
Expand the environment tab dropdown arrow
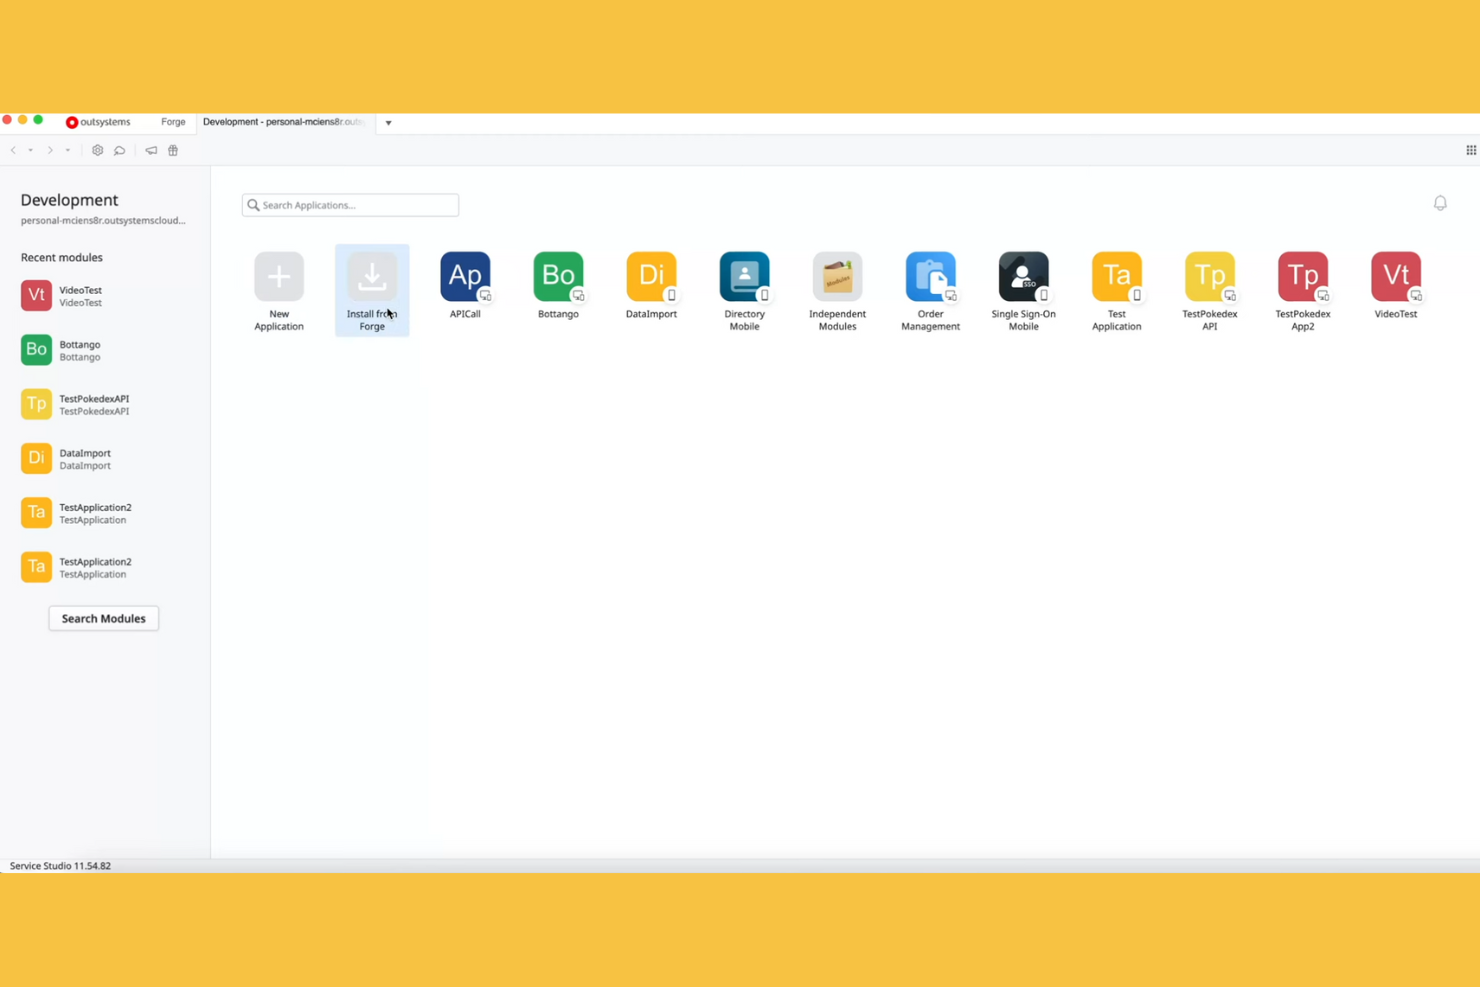[387, 122]
